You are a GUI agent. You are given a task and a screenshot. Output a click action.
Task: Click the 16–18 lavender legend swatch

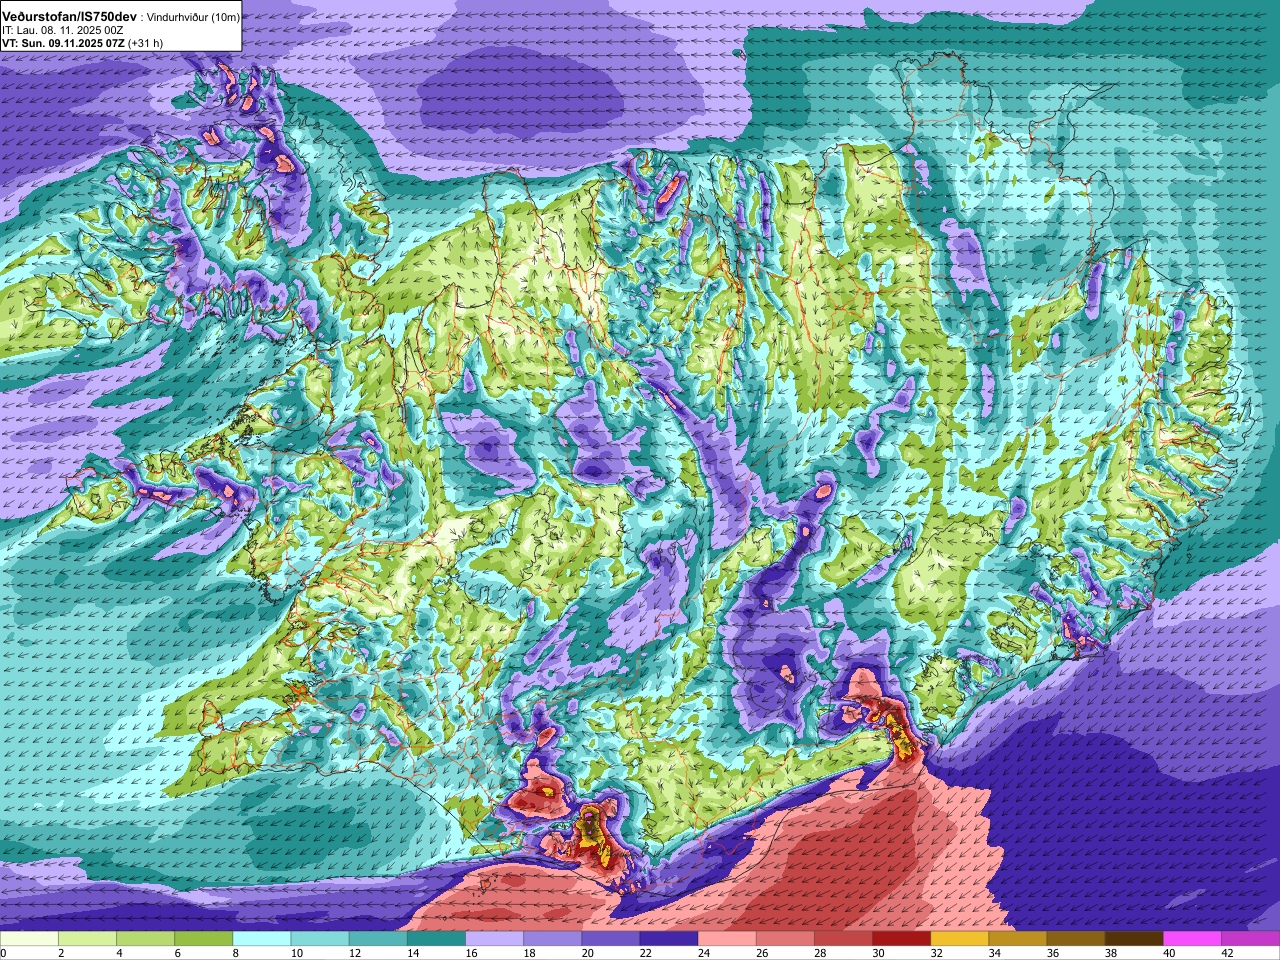[x=494, y=939]
